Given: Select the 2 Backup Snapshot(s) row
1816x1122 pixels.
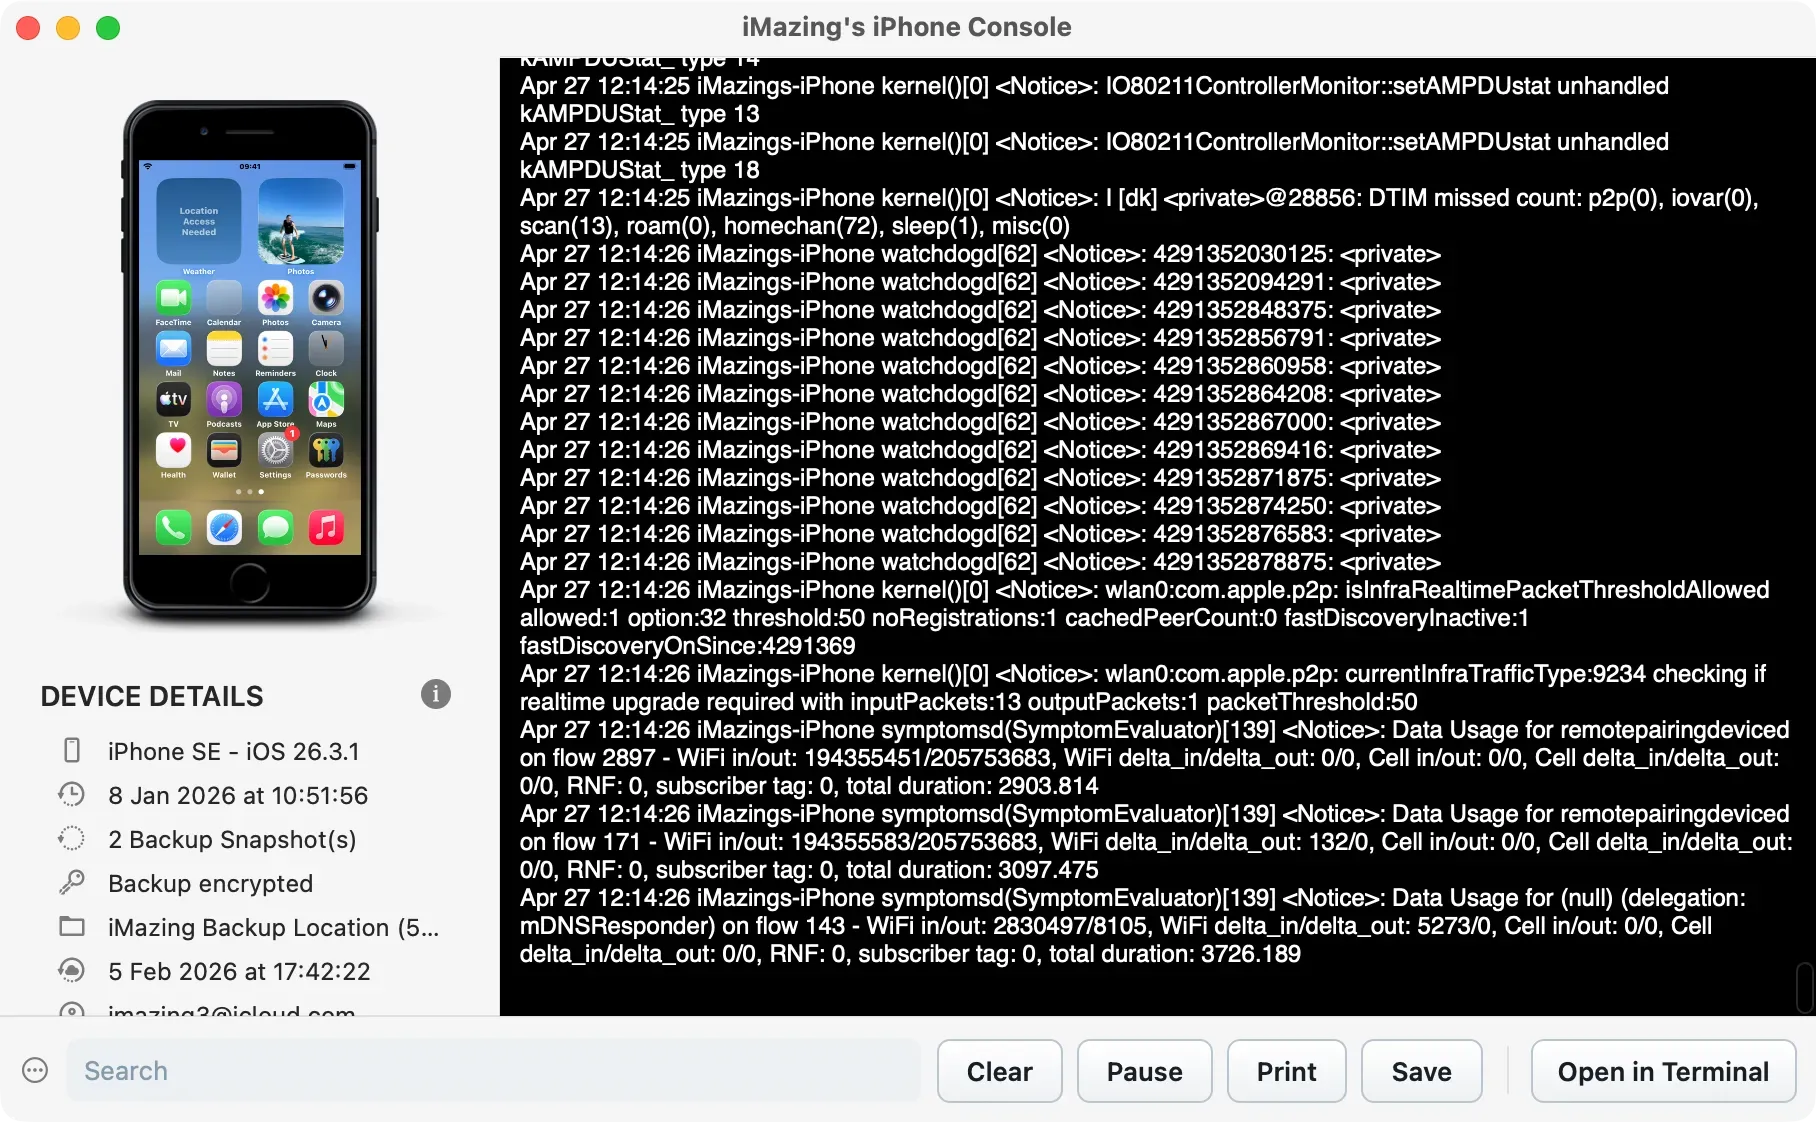Looking at the screenshot, I should coord(232,839).
